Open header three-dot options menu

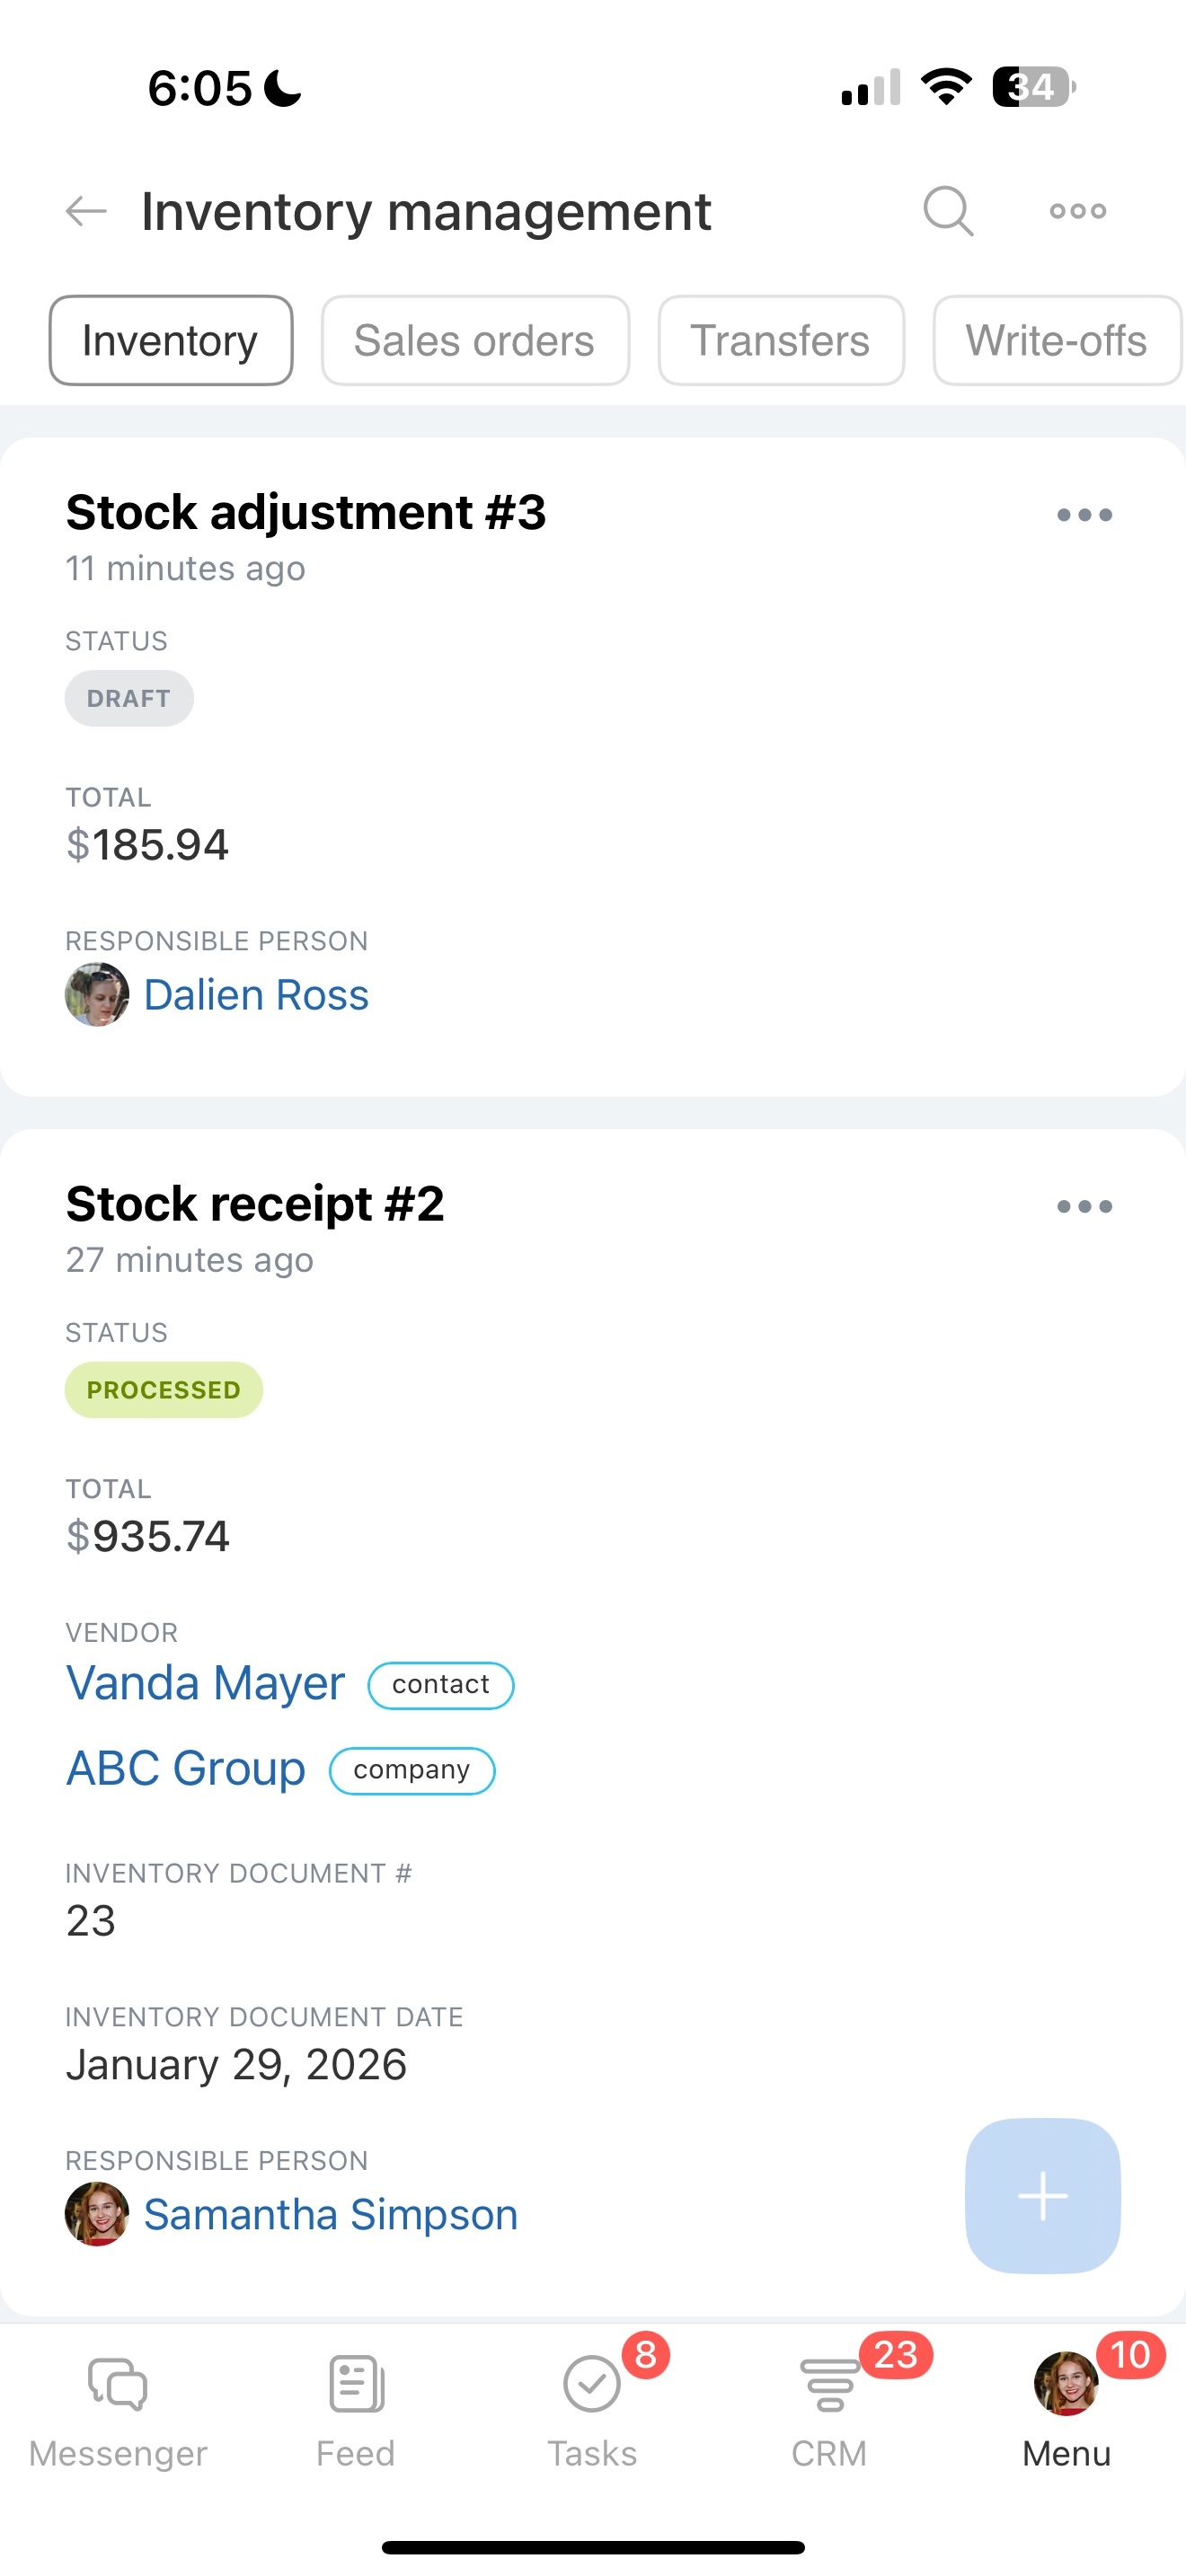[1078, 211]
